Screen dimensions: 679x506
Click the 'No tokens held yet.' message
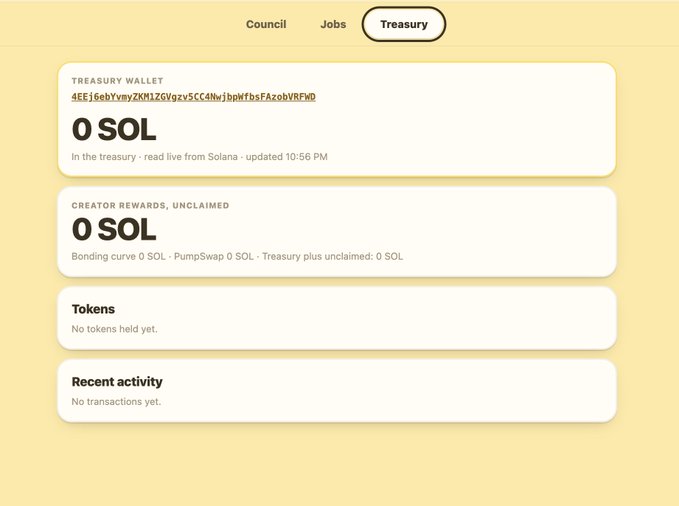[x=114, y=329]
